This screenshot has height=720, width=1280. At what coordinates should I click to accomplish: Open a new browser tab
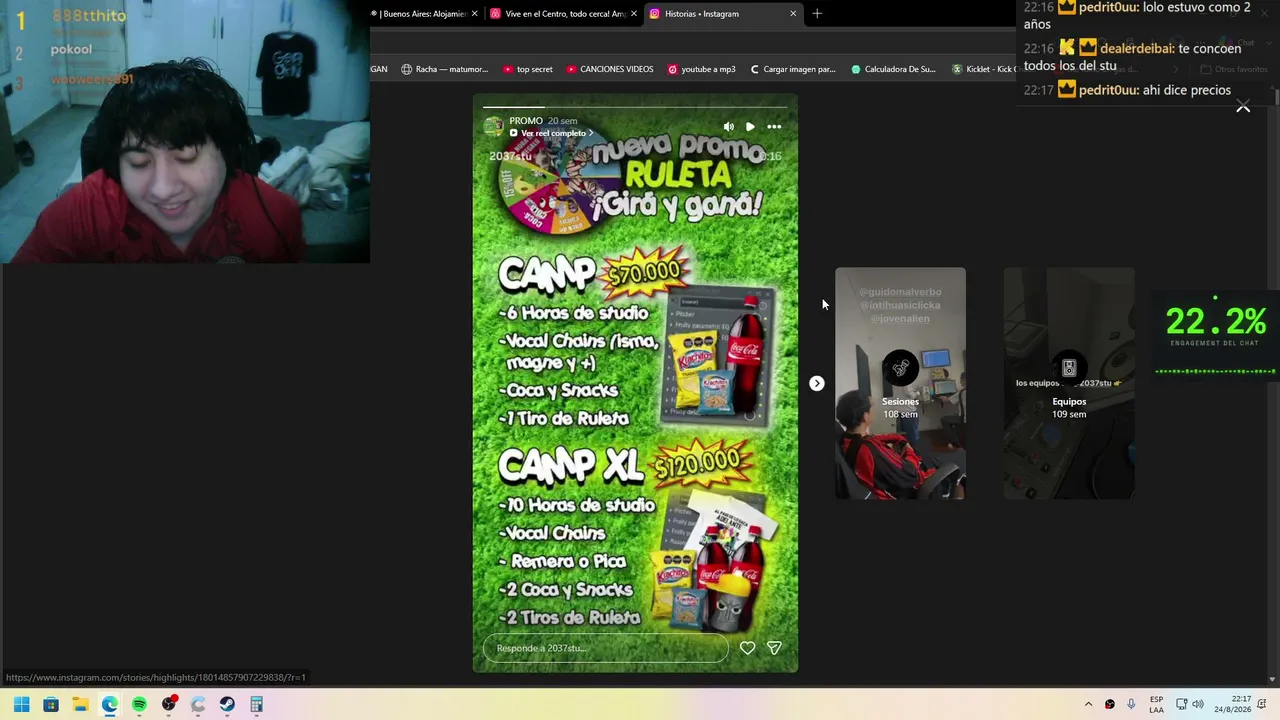pos(817,14)
